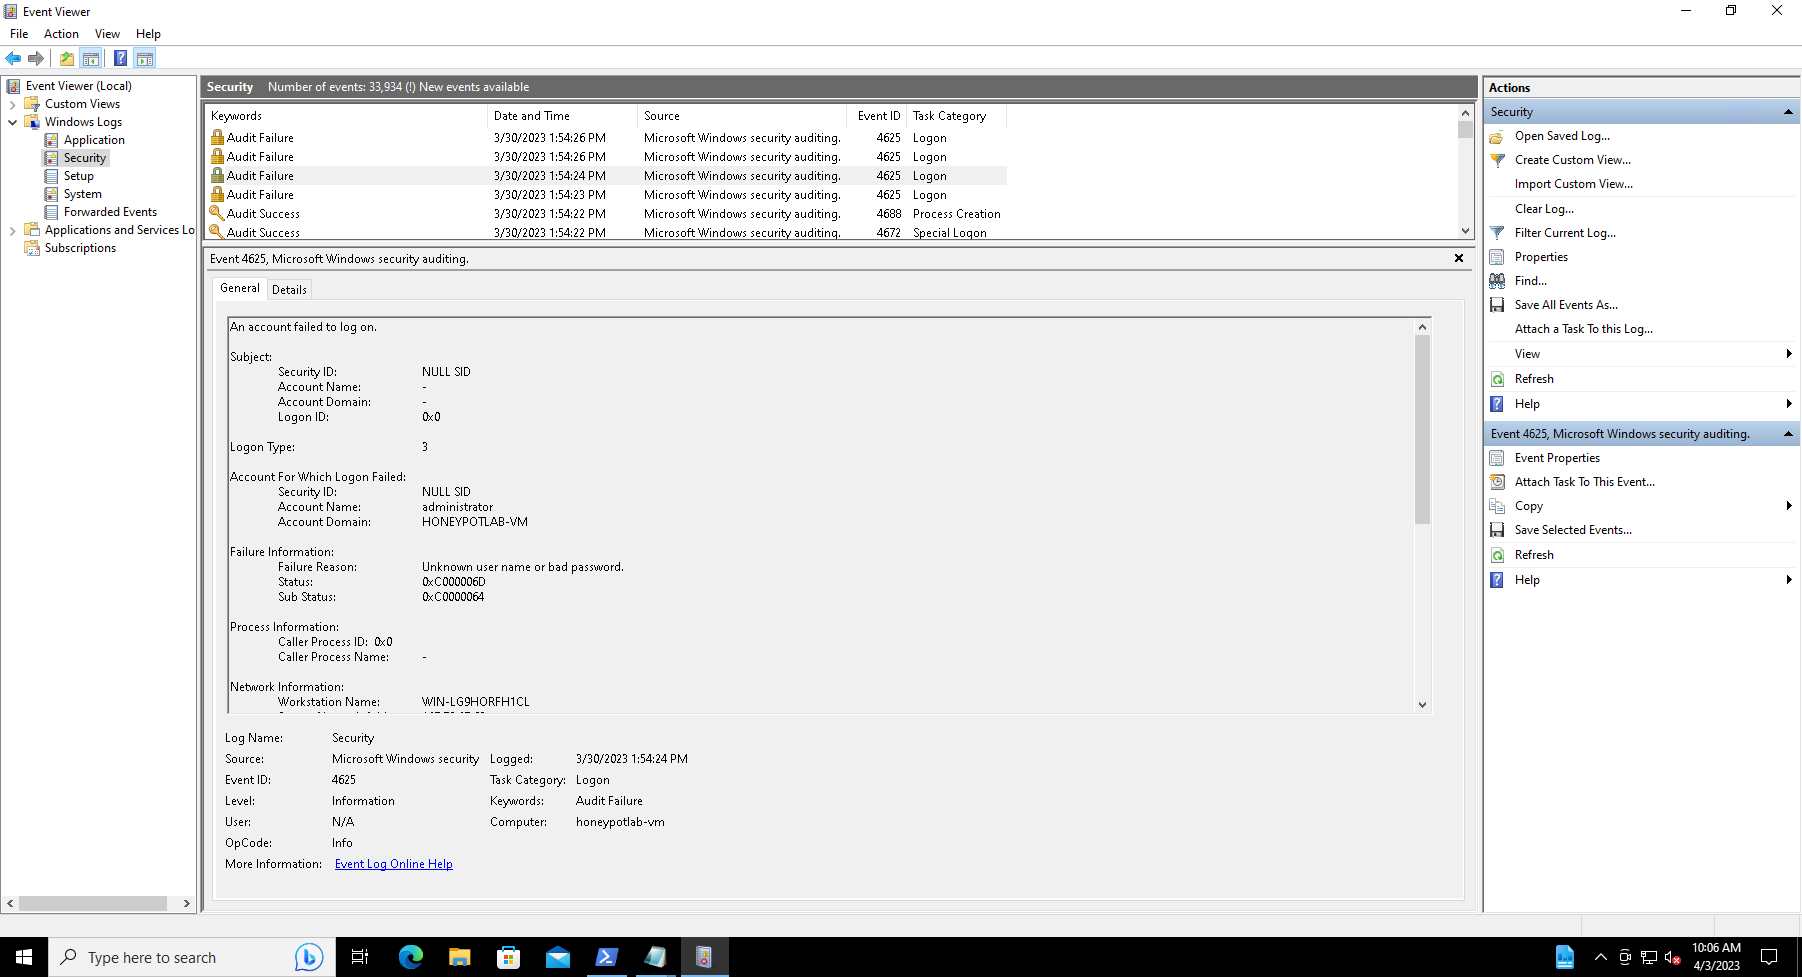Open Mail app from the taskbar
Viewport: 1802px width, 977px height.
[x=557, y=957]
